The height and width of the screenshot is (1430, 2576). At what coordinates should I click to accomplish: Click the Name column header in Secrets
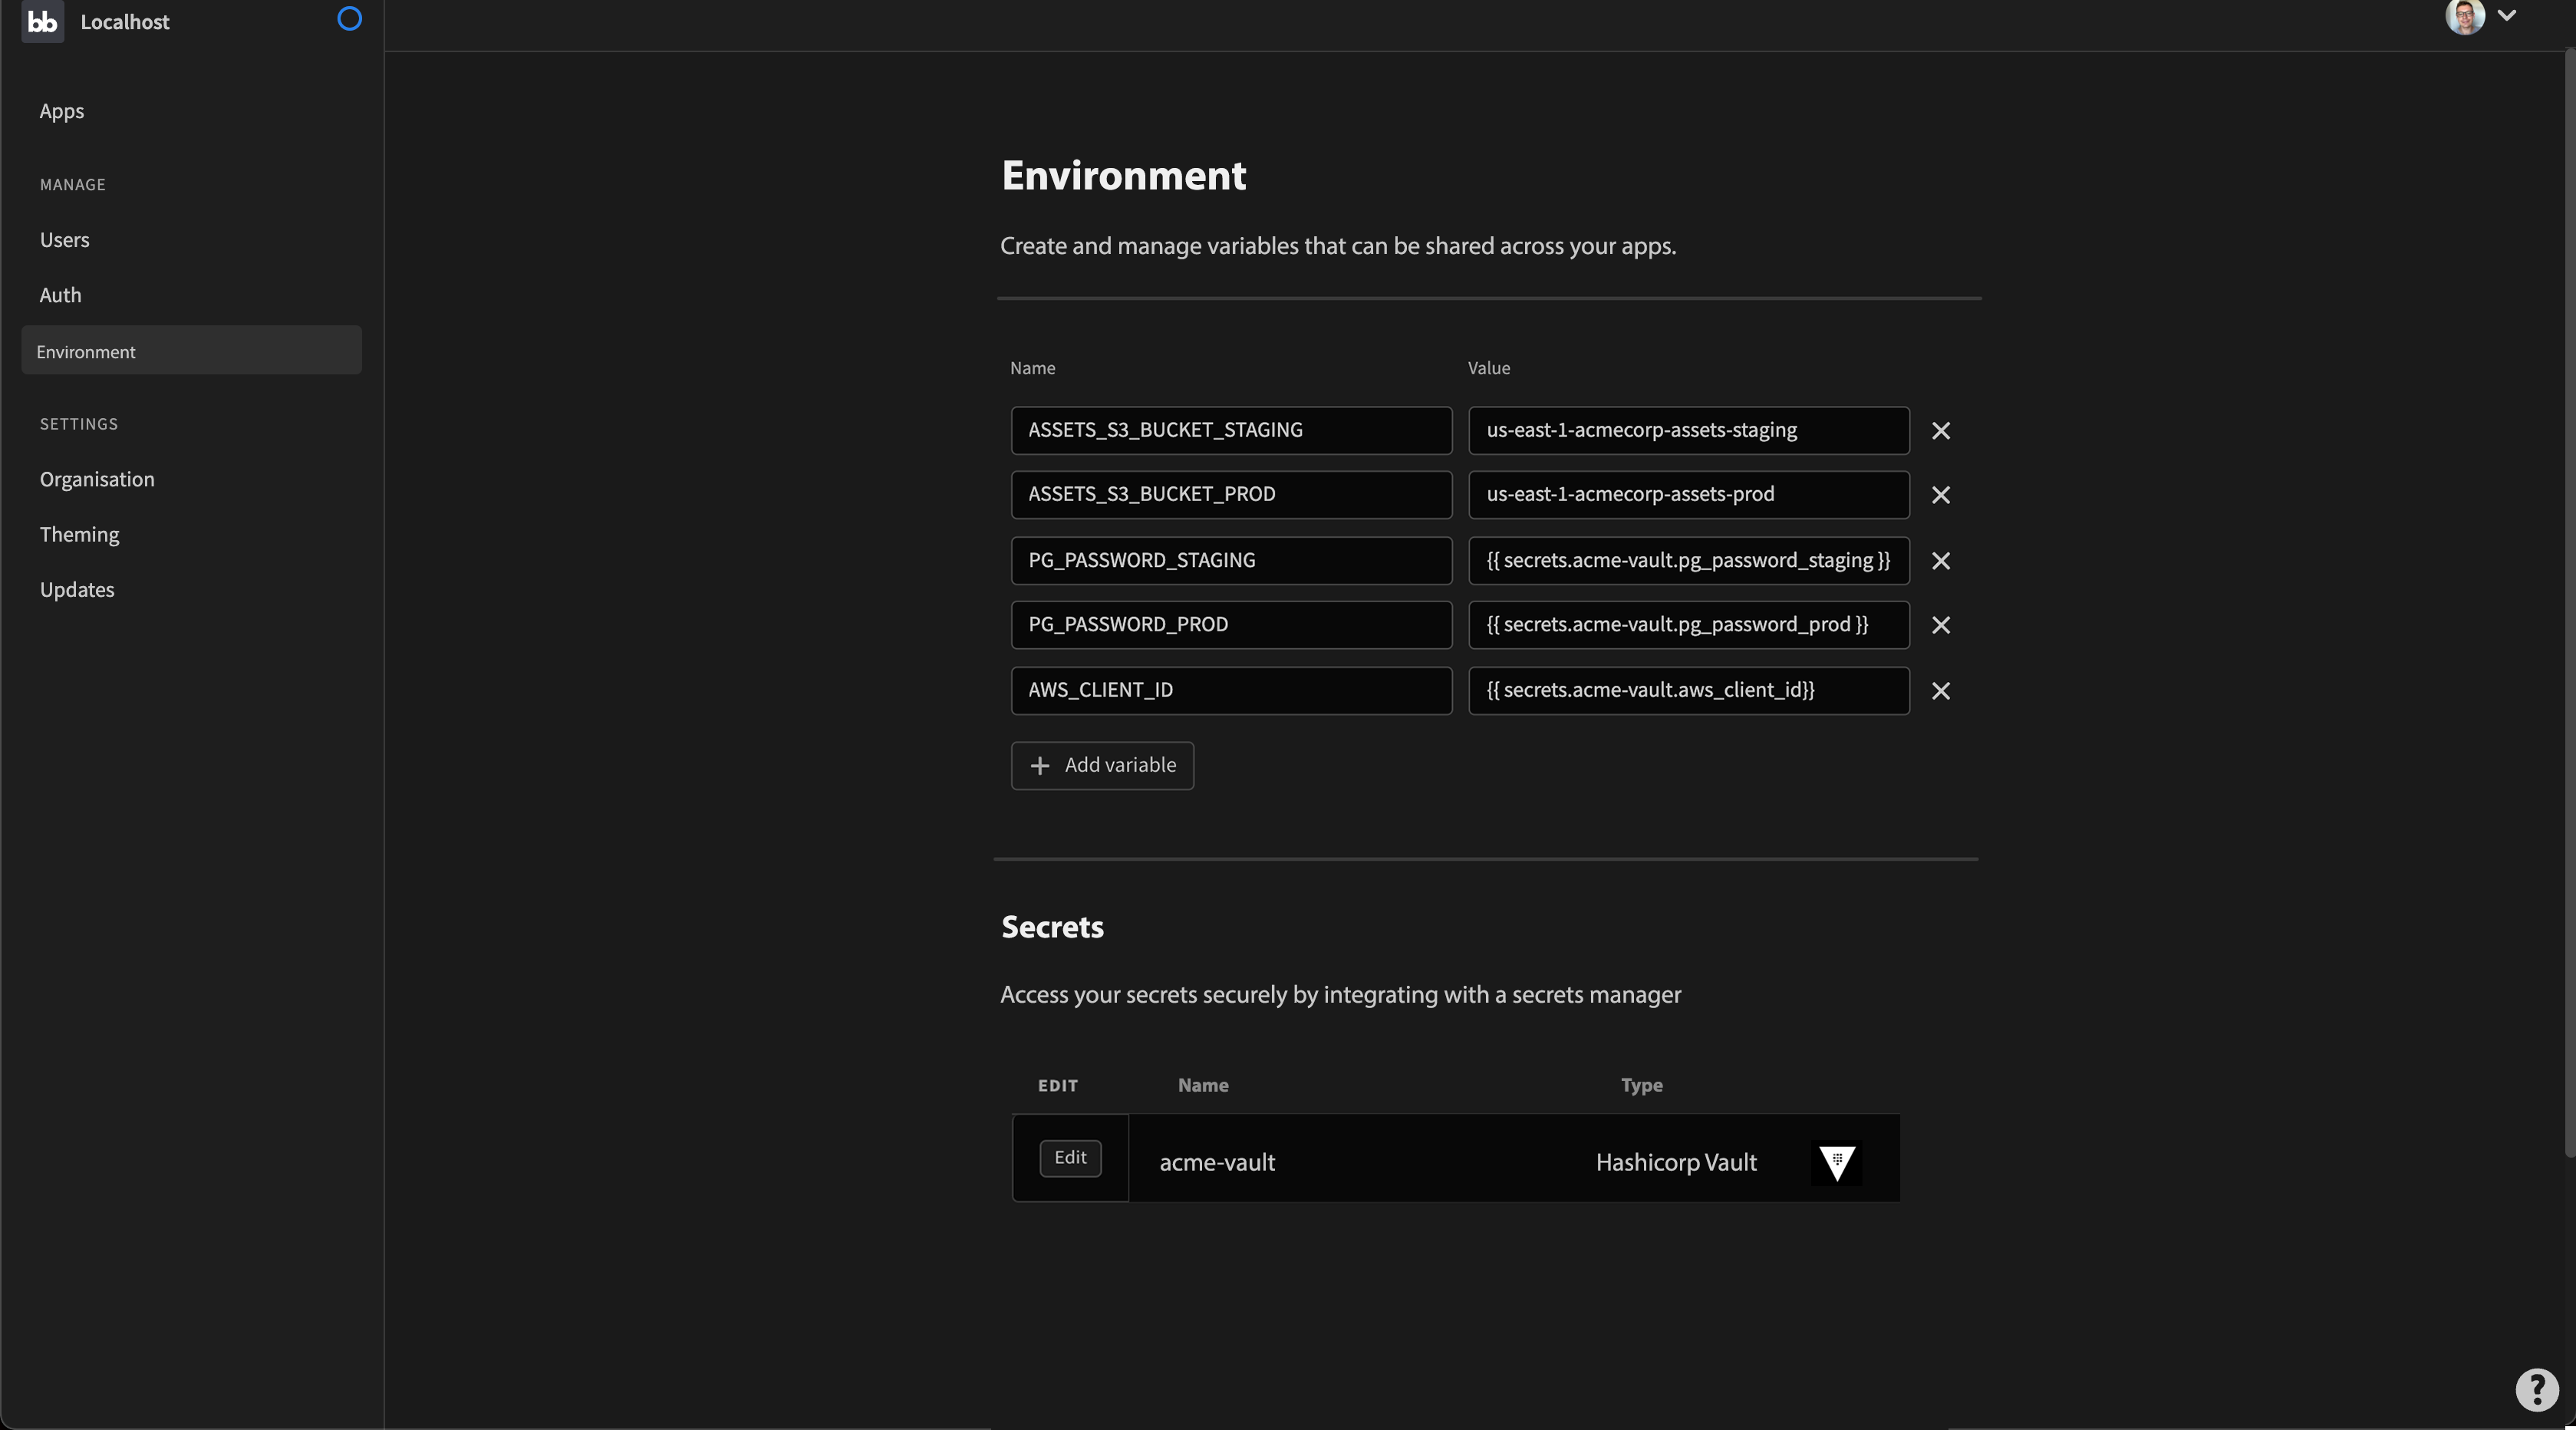(x=1203, y=1085)
